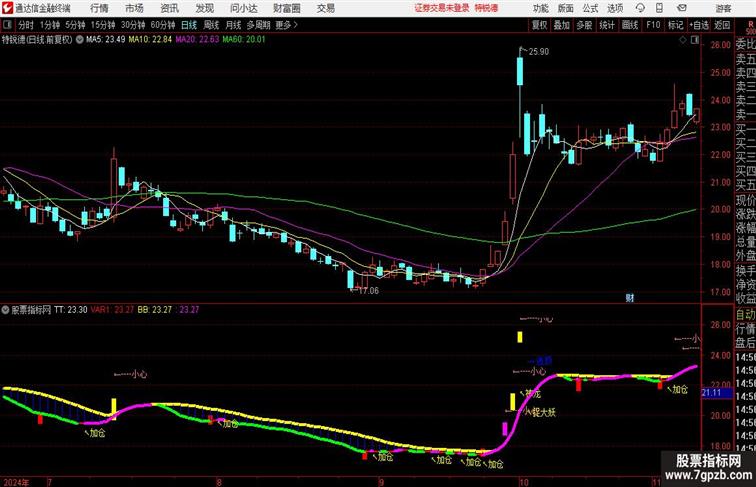Click the blue 21.11 price tag on indicator axis
This screenshot has width=756, height=487.
(716, 393)
